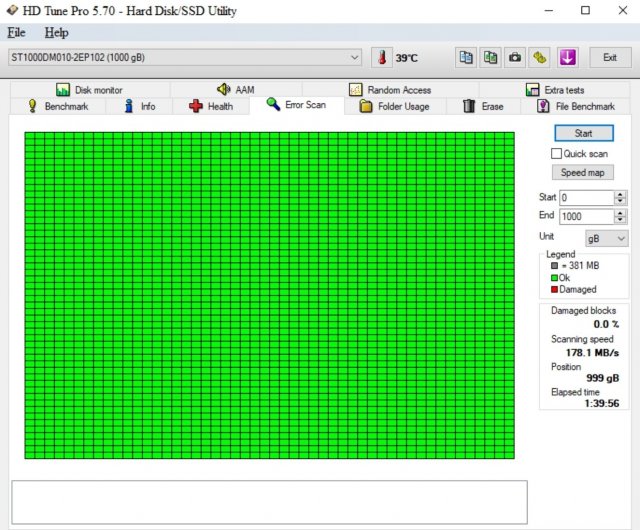Image resolution: width=640 pixels, height=530 pixels.
Task: Click the copy text to clipboard icon
Action: click(x=466, y=57)
